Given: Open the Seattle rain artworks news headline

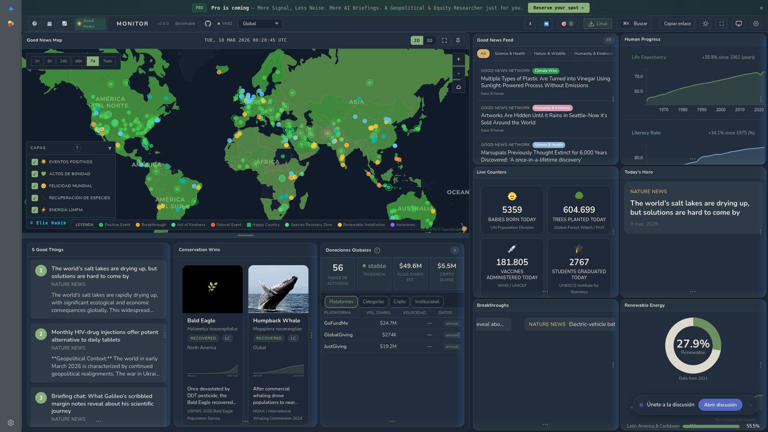Looking at the screenshot, I should (x=544, y=119).
